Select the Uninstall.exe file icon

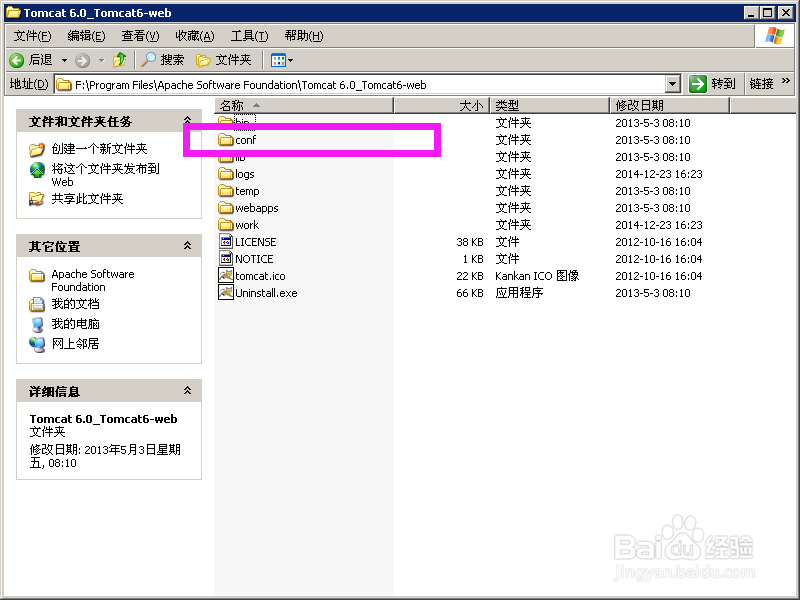click(226, 292)
